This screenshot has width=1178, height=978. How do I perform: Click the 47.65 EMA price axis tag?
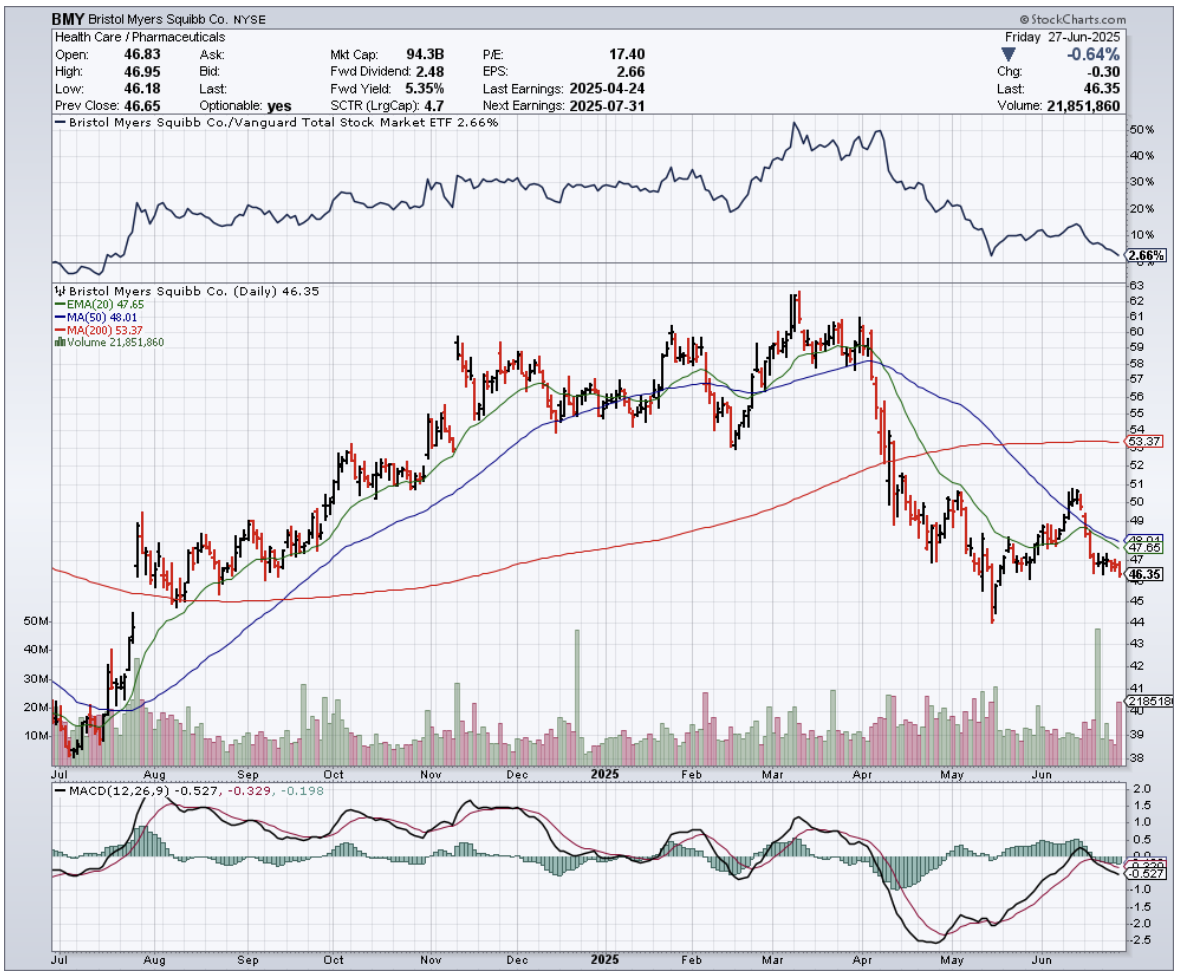1146,548
